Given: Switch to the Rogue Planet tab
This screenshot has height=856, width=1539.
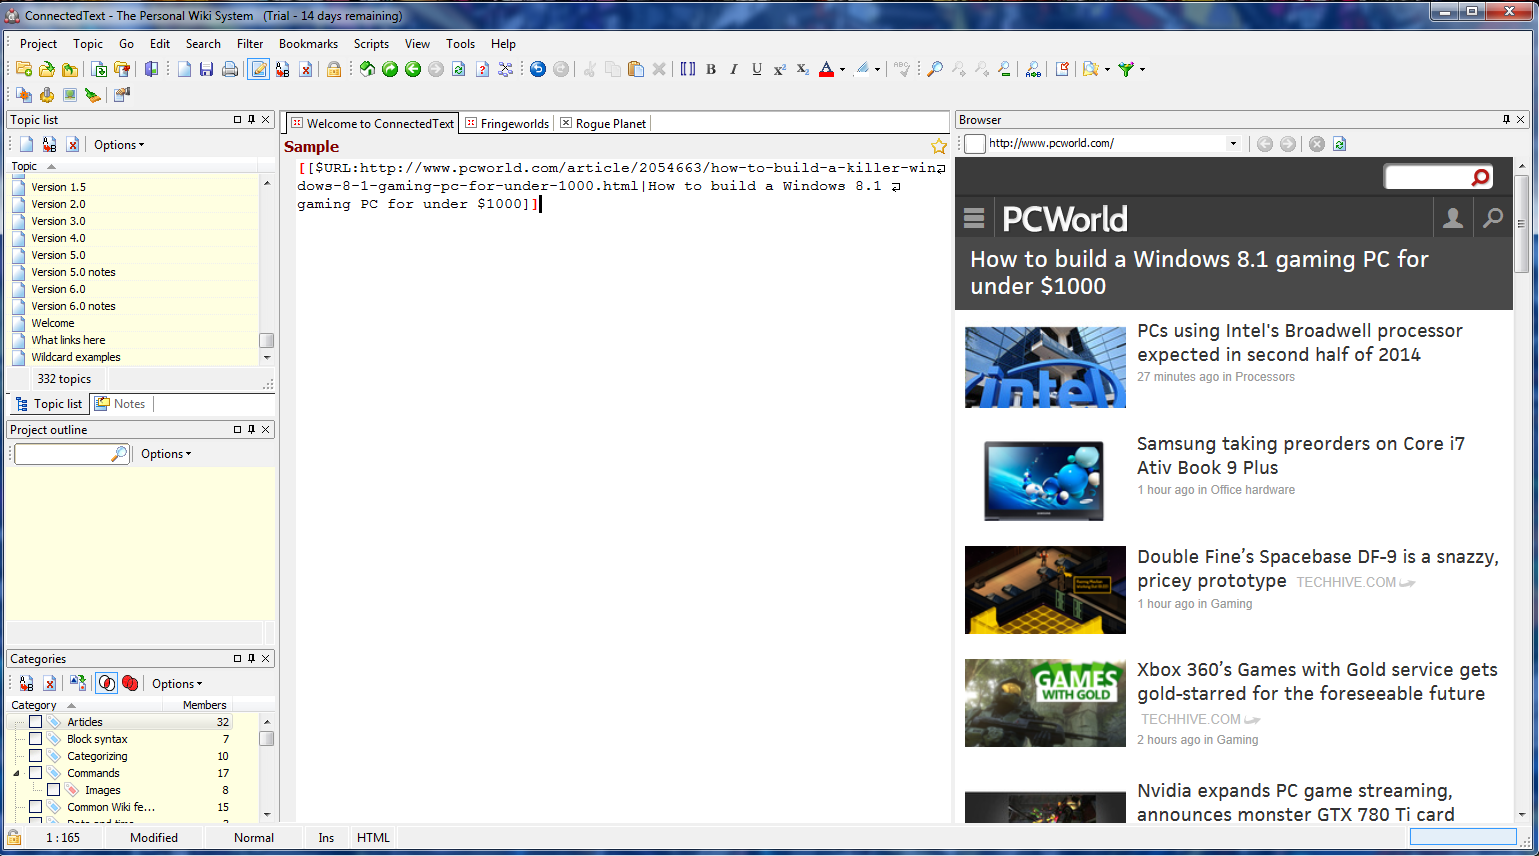Looking at the screenshot, I should point(603,124).
